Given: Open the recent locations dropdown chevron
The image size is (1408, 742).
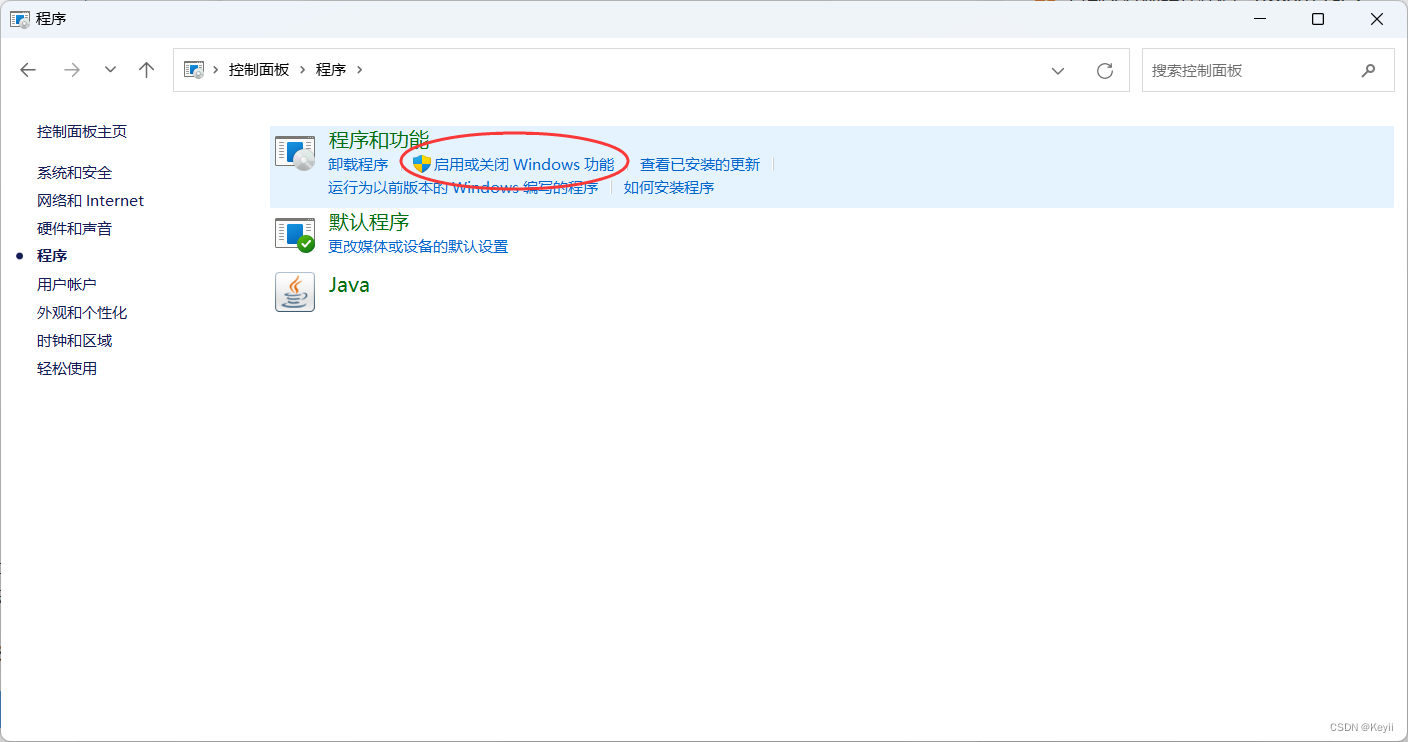Looking at the screenshot, I should [110, 70].
